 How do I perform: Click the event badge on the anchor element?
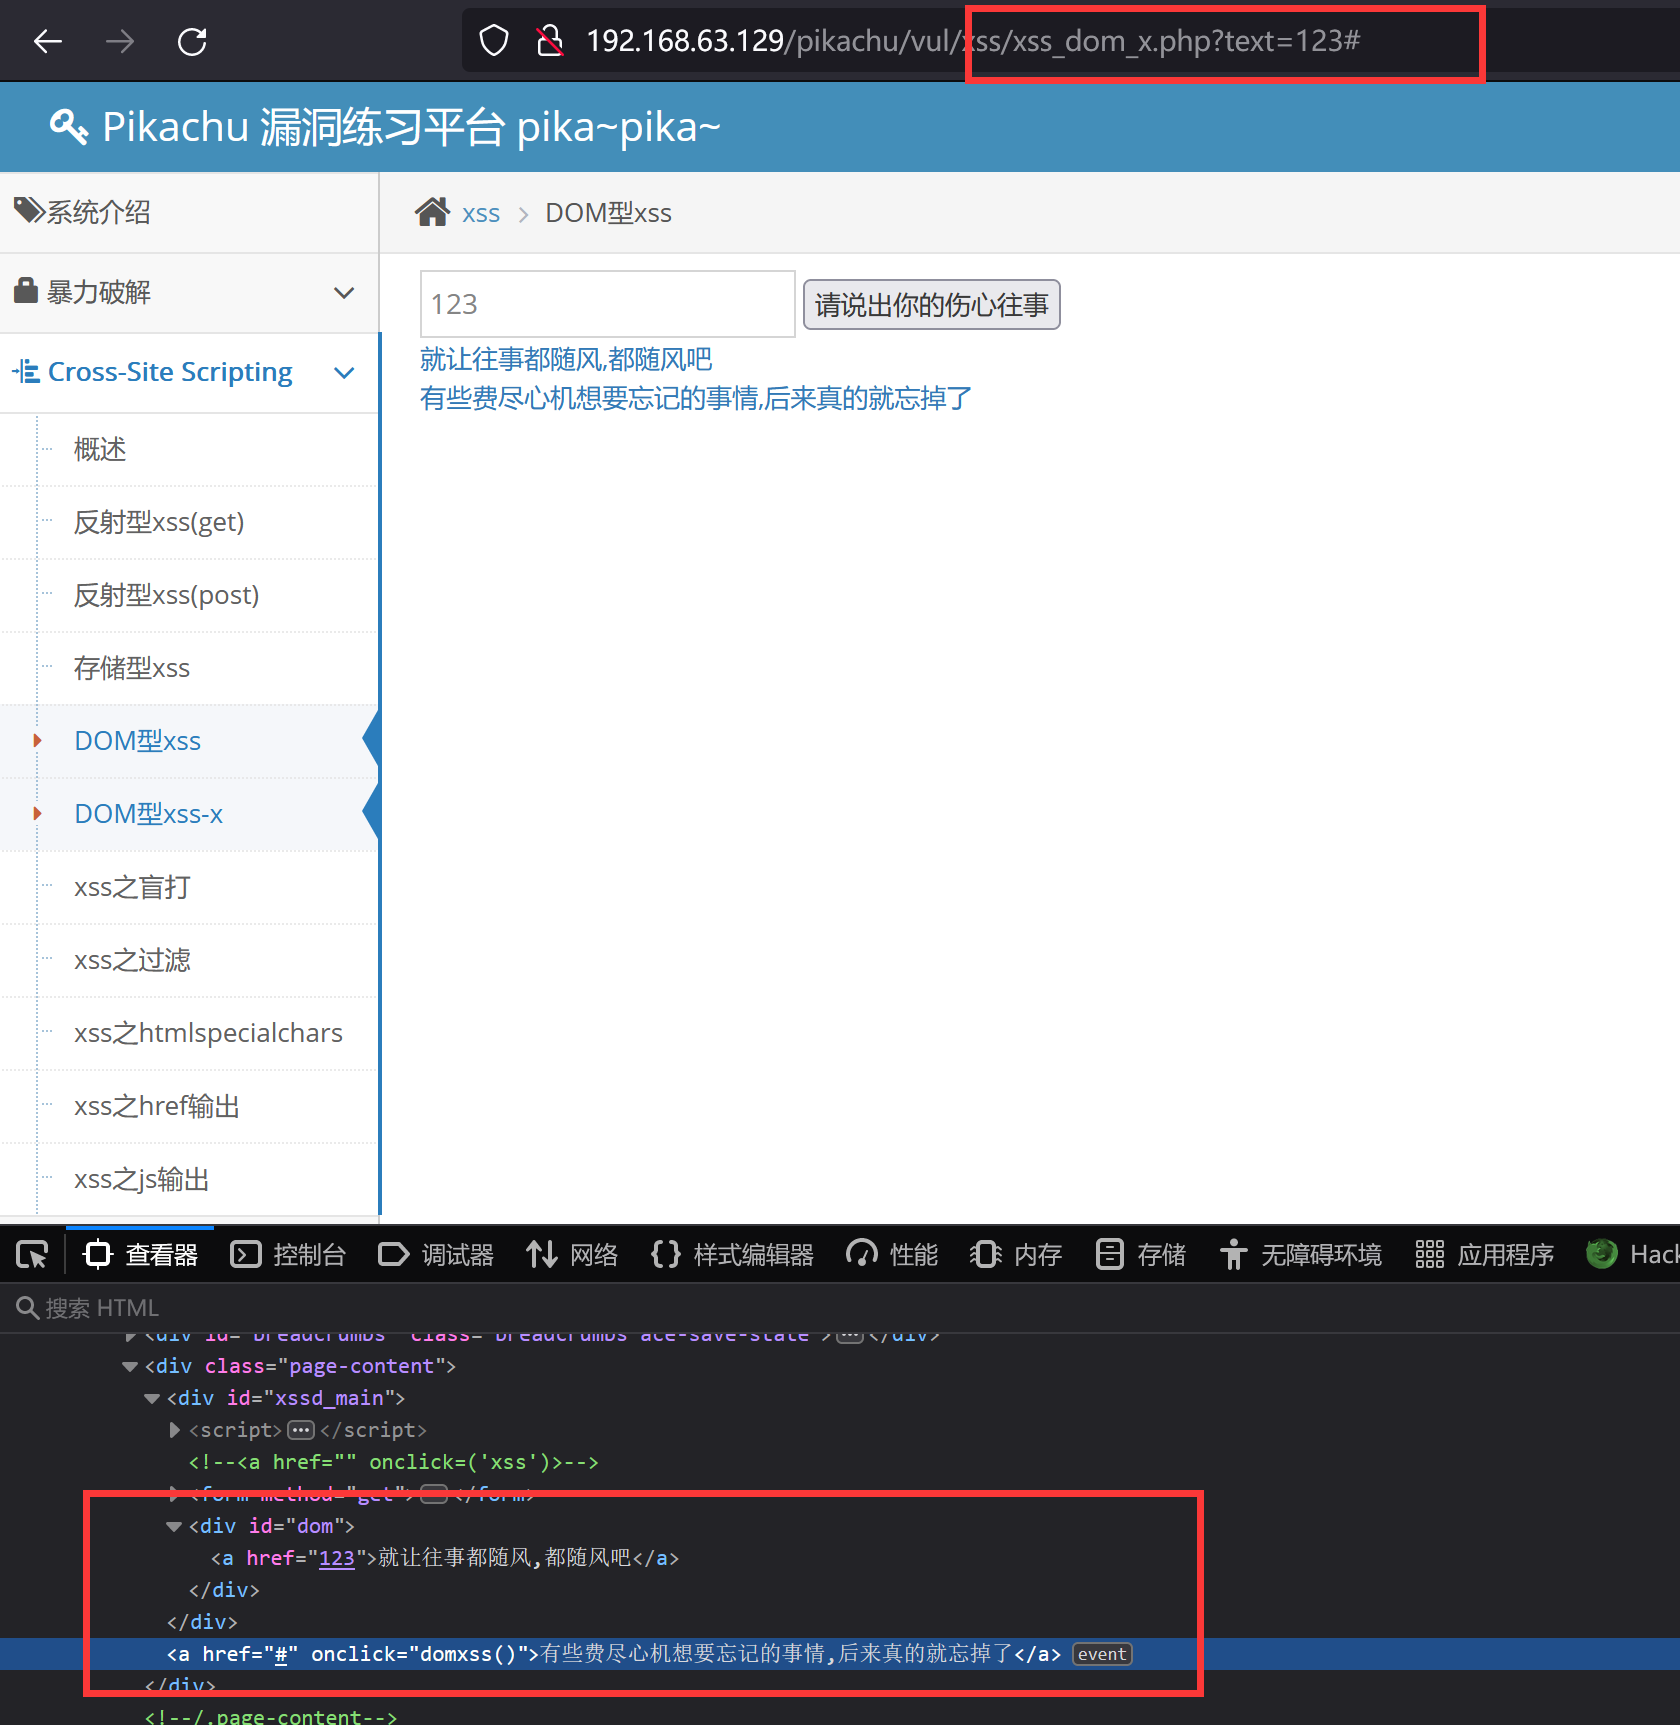[x=1101, y=1654]
